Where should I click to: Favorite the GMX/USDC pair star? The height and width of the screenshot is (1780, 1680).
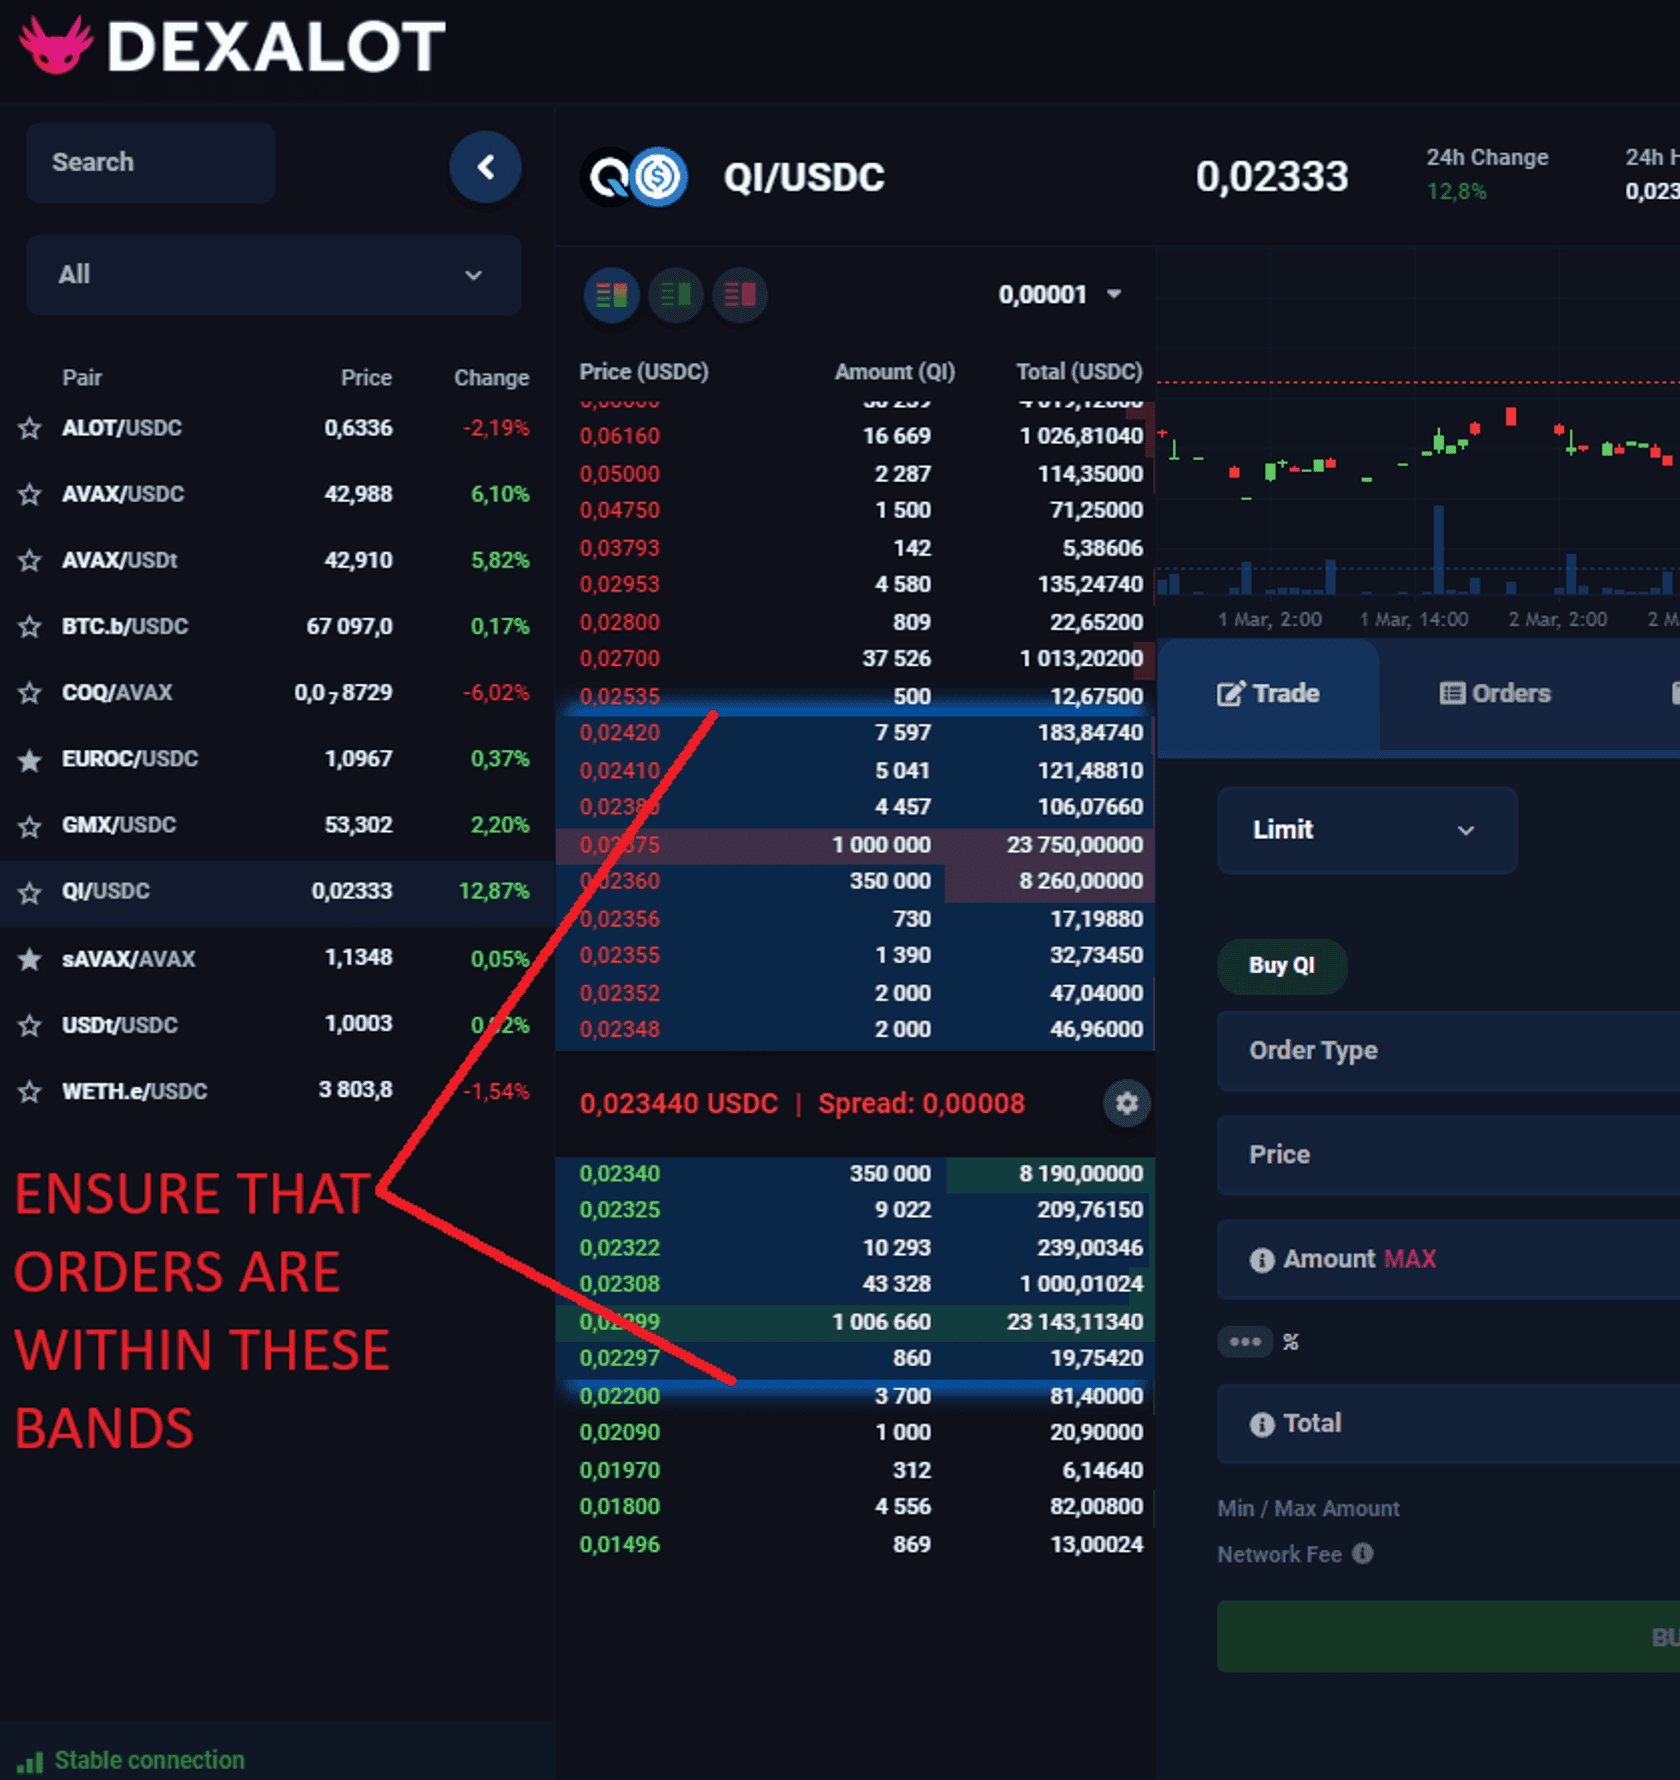tap(30, 826)
